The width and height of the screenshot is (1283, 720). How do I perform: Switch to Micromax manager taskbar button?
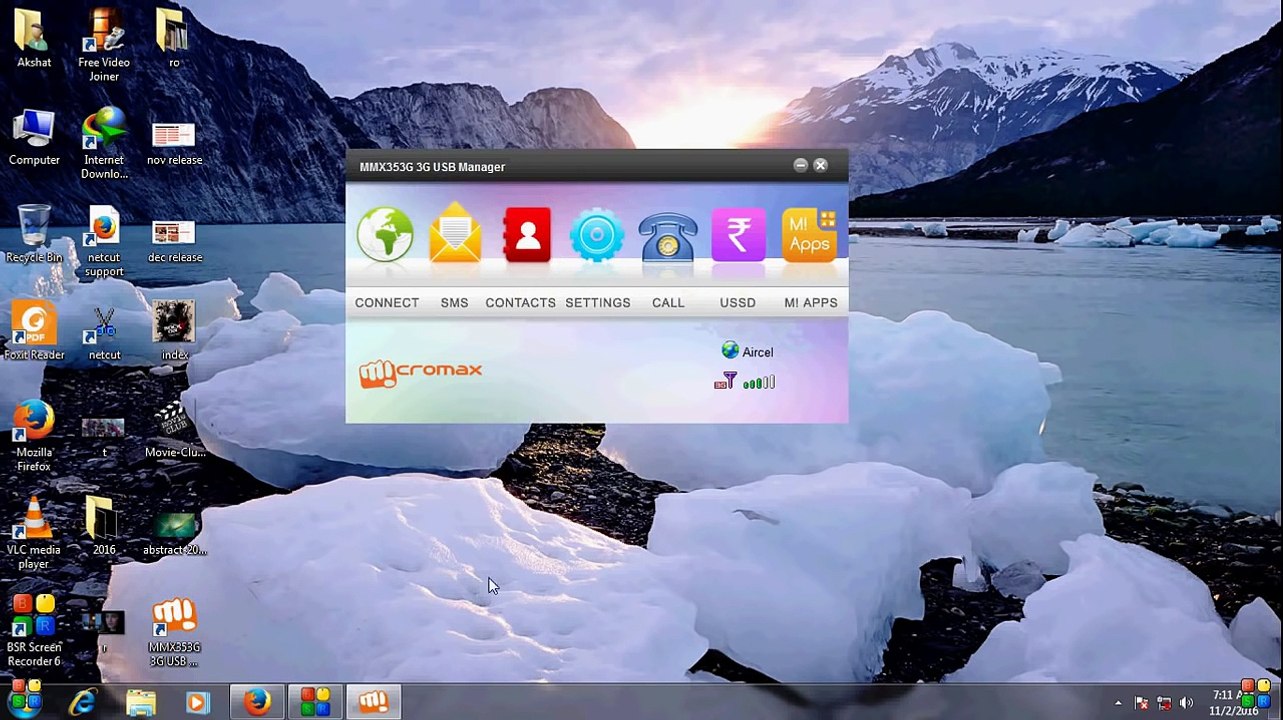tap(374, 702)
